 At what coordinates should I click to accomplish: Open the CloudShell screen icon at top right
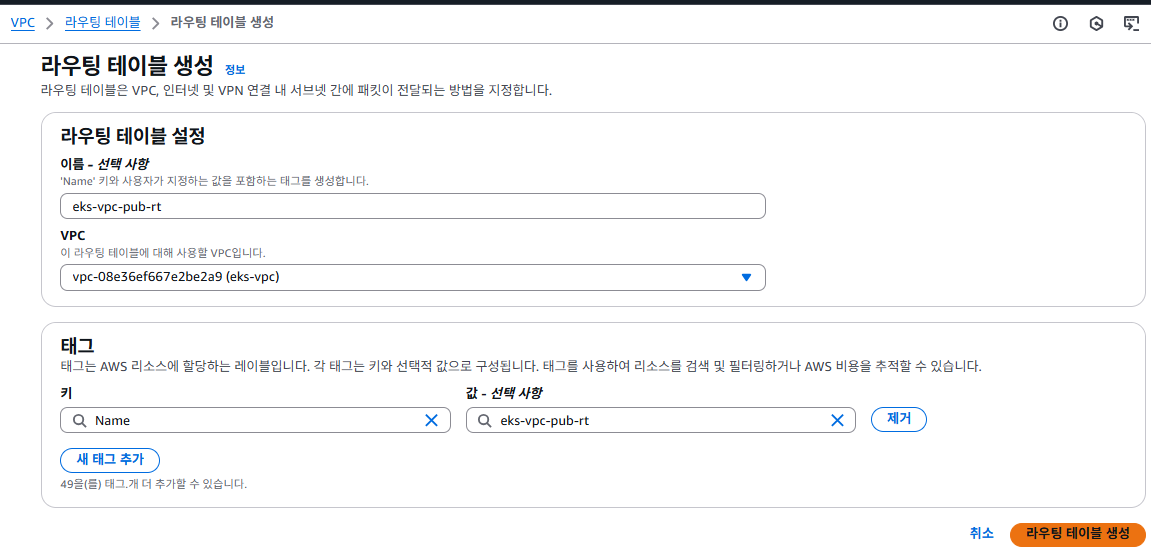point(1131,23)
